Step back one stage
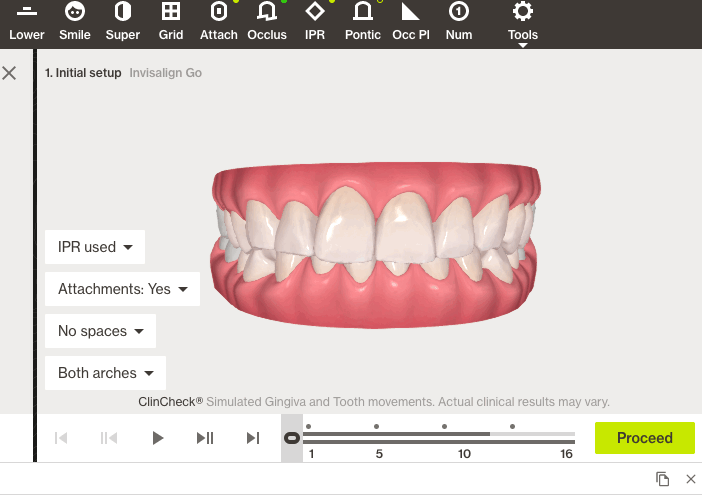702x496 pixels. 109,438
